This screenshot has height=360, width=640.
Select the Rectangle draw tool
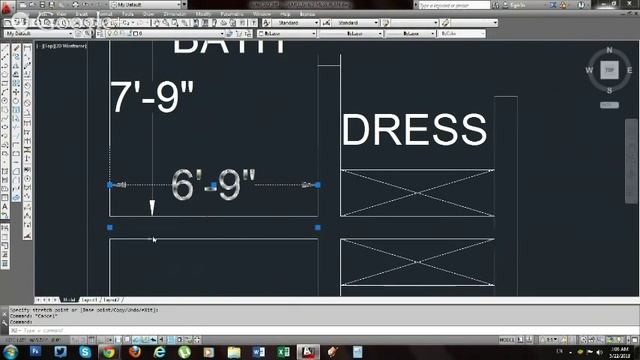tap(5, 84)
